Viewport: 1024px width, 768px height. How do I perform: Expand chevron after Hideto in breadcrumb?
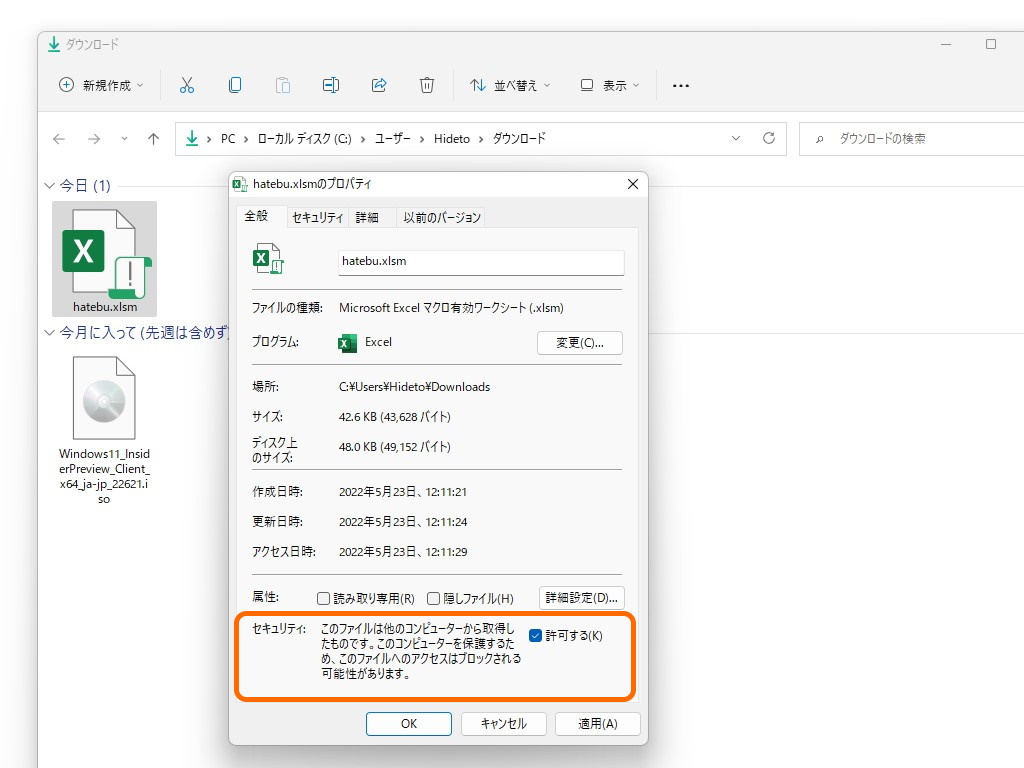[481, 139]
